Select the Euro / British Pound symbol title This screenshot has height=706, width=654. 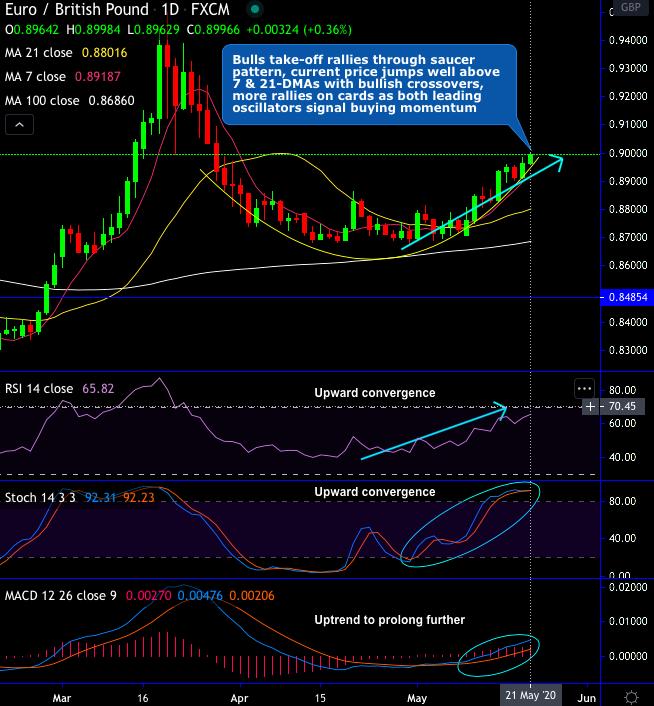point(77,9)
